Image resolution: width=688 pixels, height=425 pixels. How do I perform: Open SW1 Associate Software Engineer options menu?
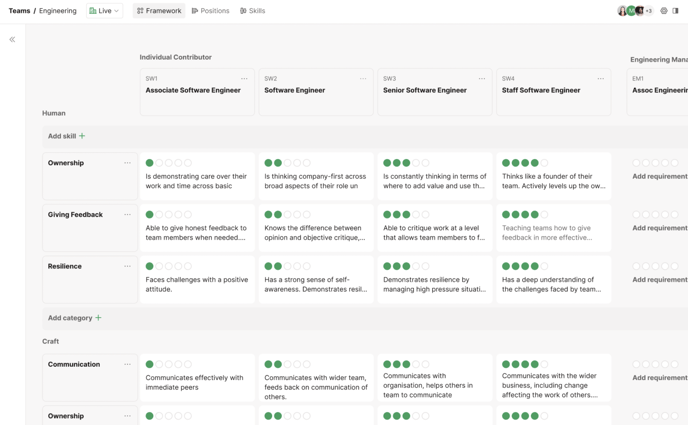click(244, 78)
